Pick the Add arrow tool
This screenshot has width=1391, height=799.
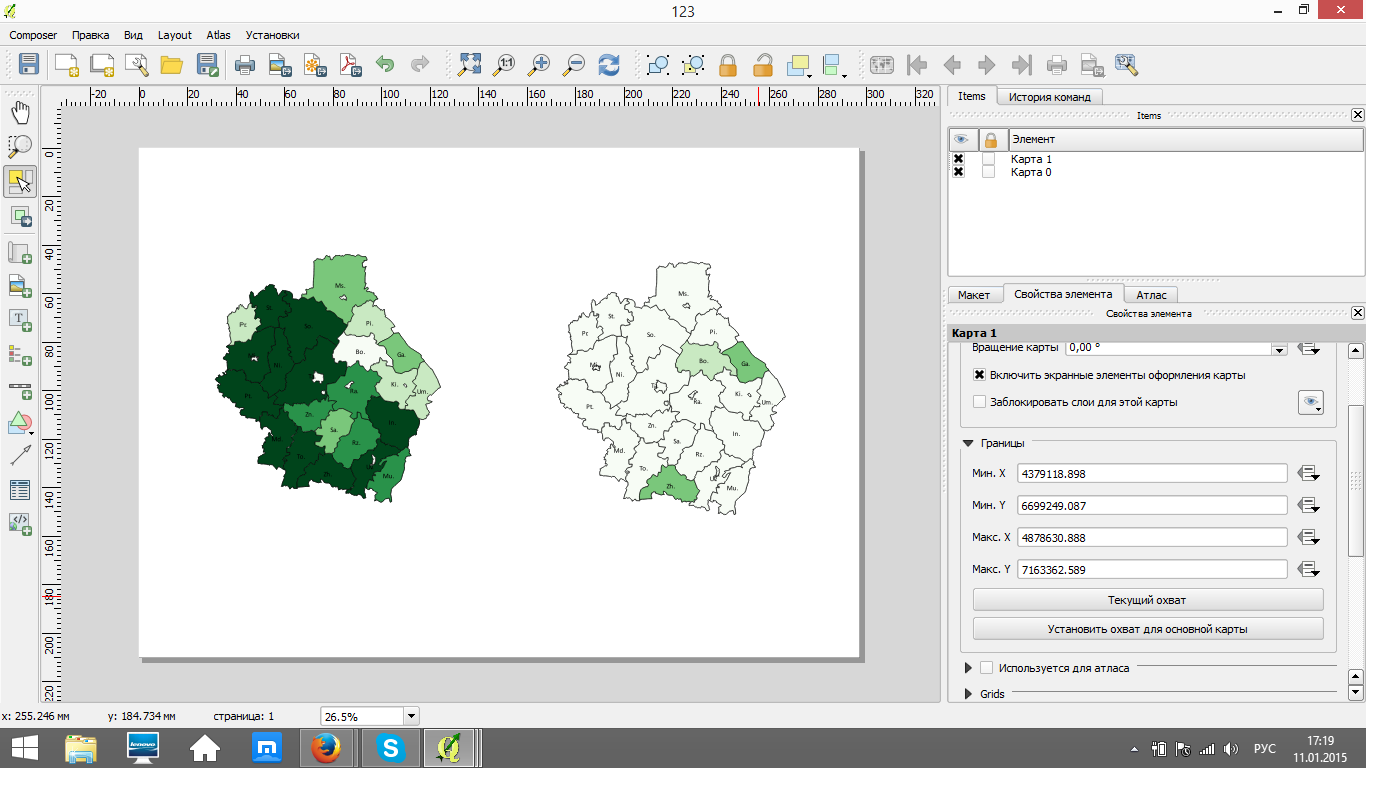coord(20,456)
